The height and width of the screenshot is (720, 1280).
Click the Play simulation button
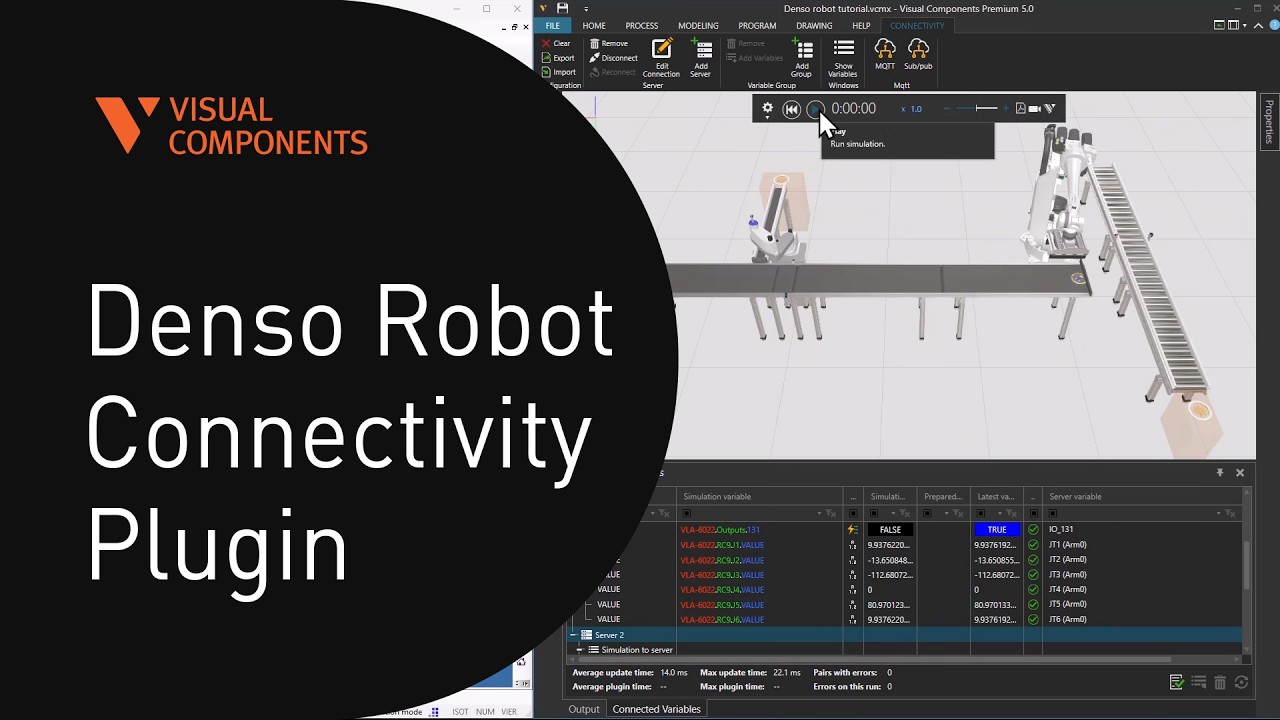pos(815,109)
